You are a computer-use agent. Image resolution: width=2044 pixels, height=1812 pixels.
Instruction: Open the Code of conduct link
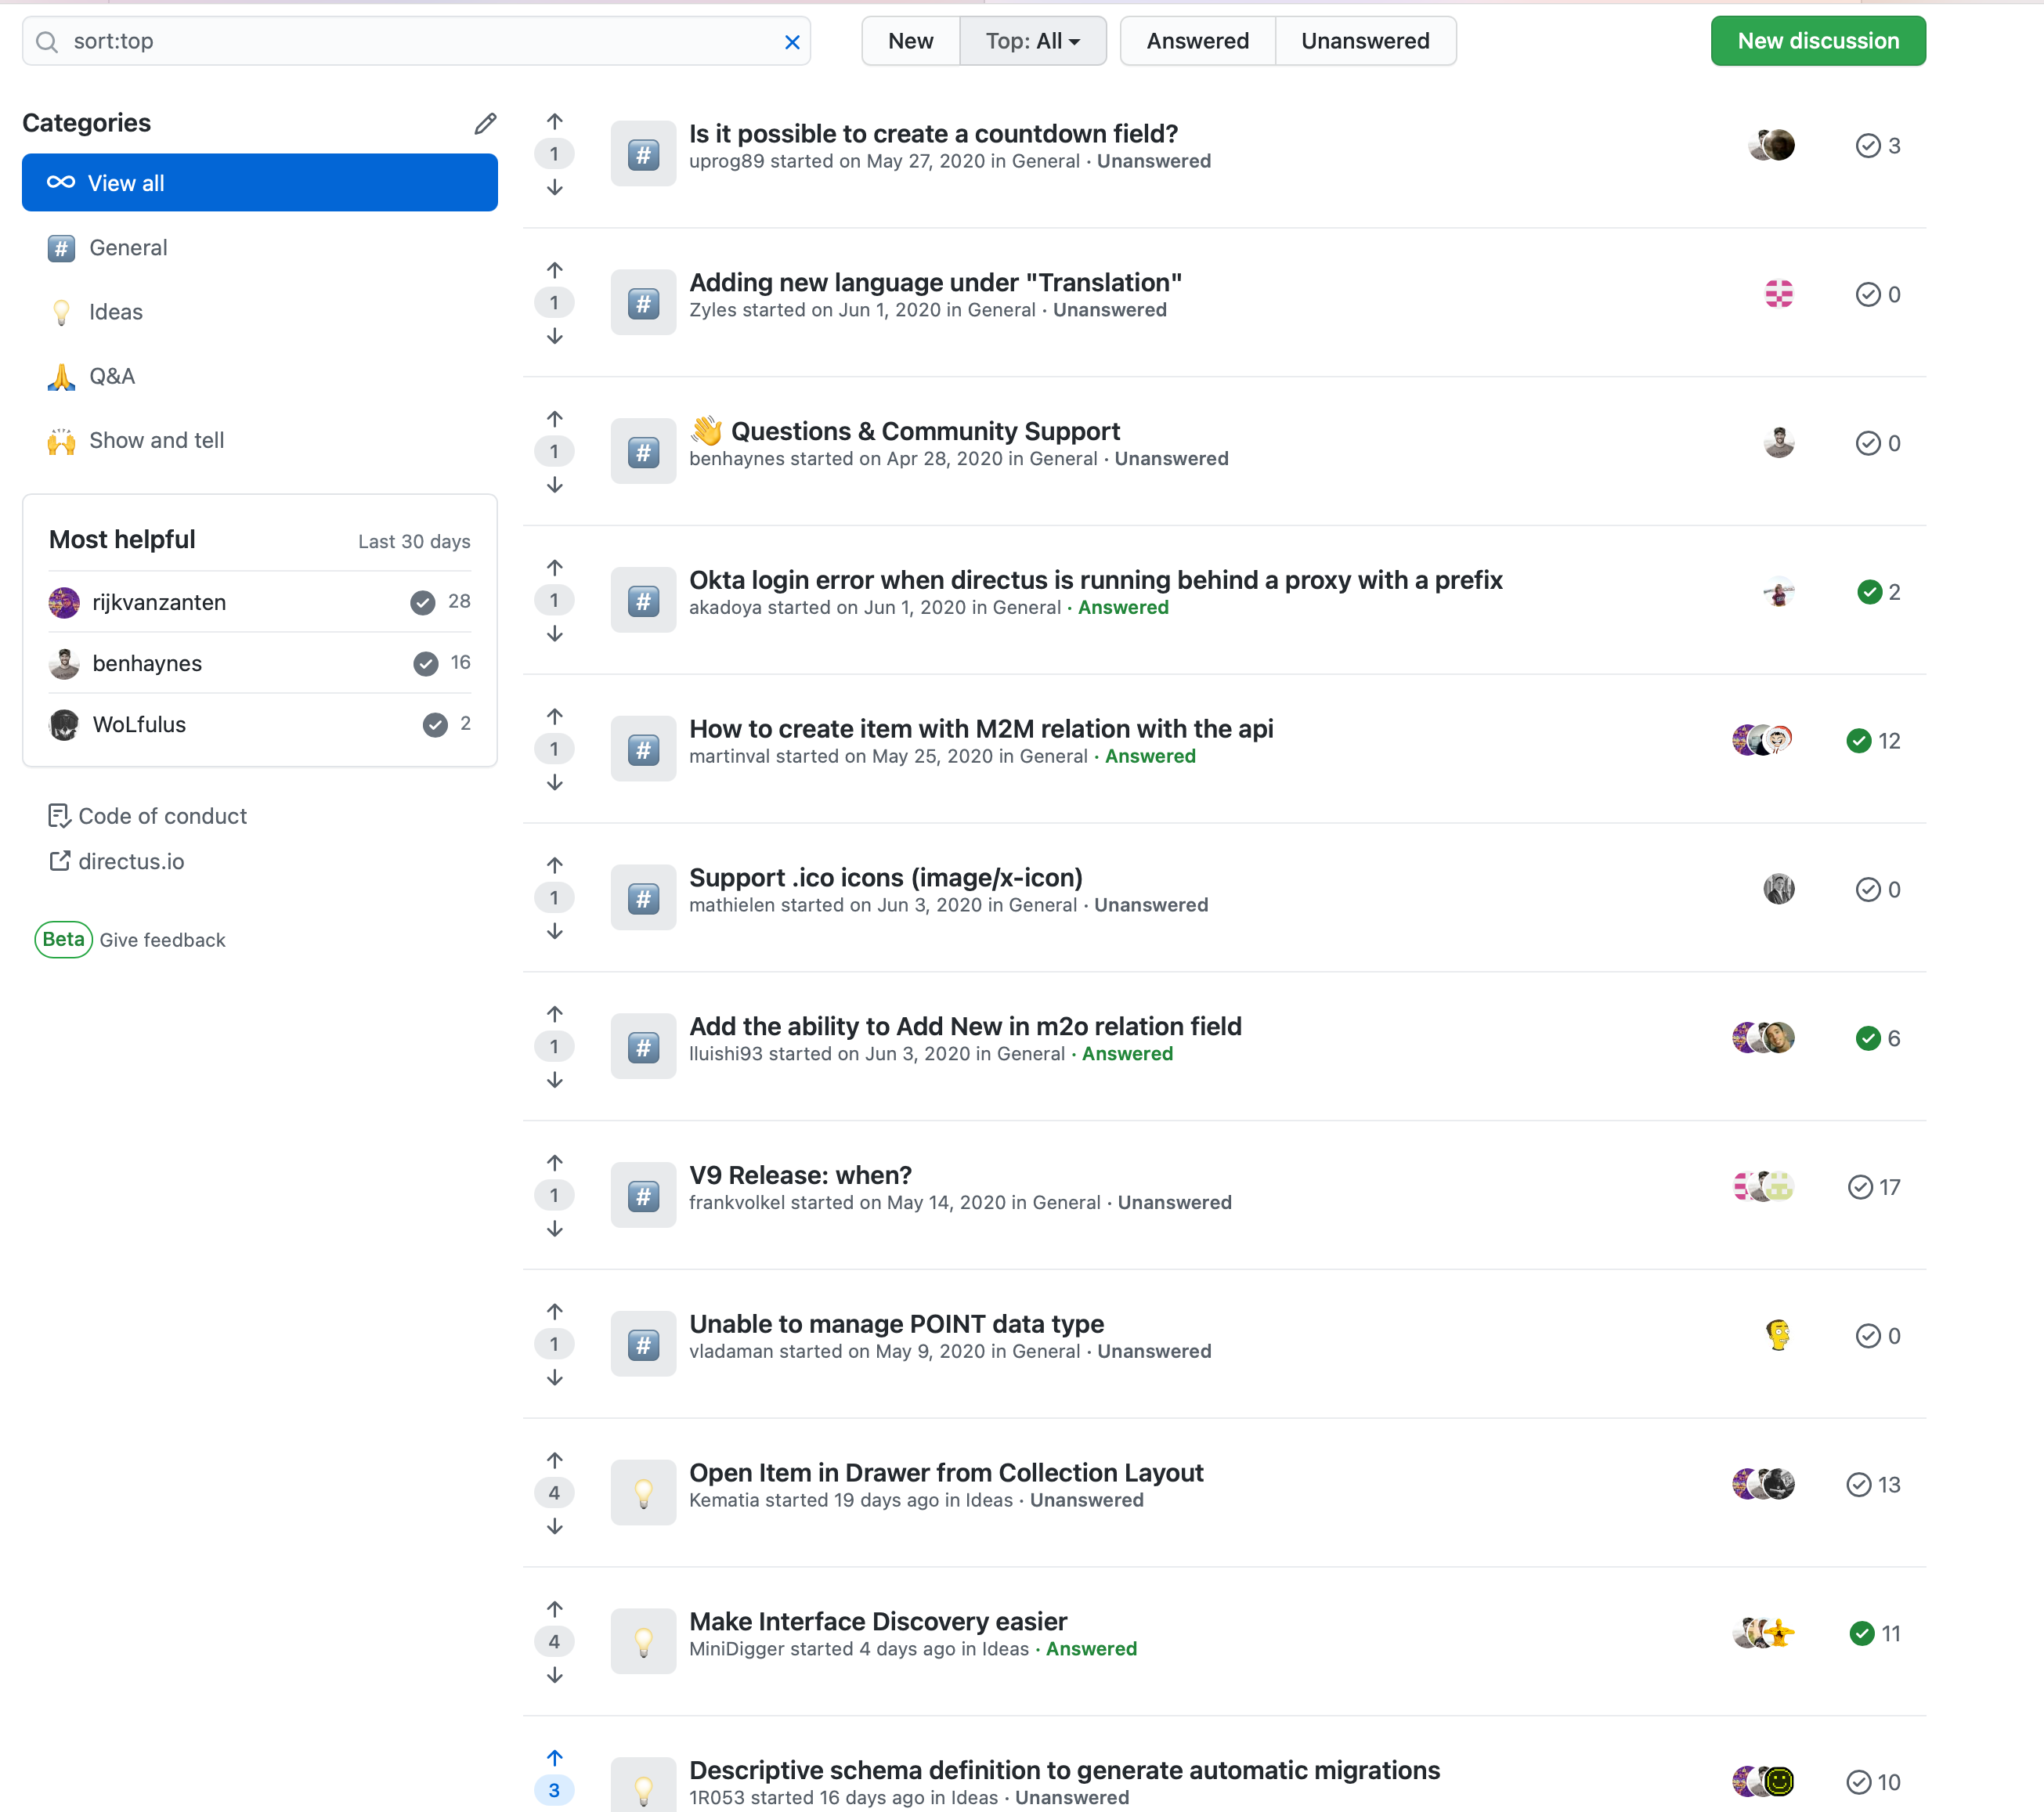tap(162, 816)
